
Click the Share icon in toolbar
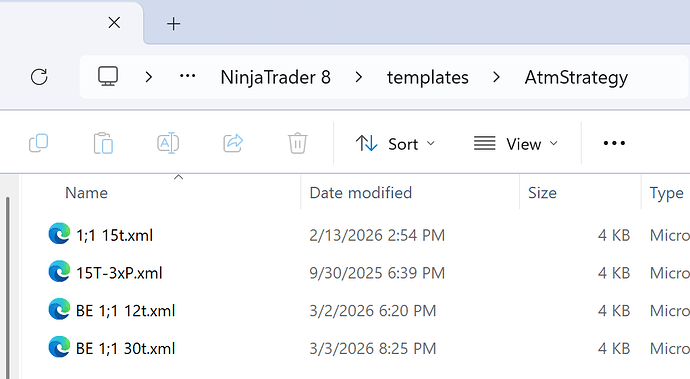pyautogui.click(x=233, y=143)
